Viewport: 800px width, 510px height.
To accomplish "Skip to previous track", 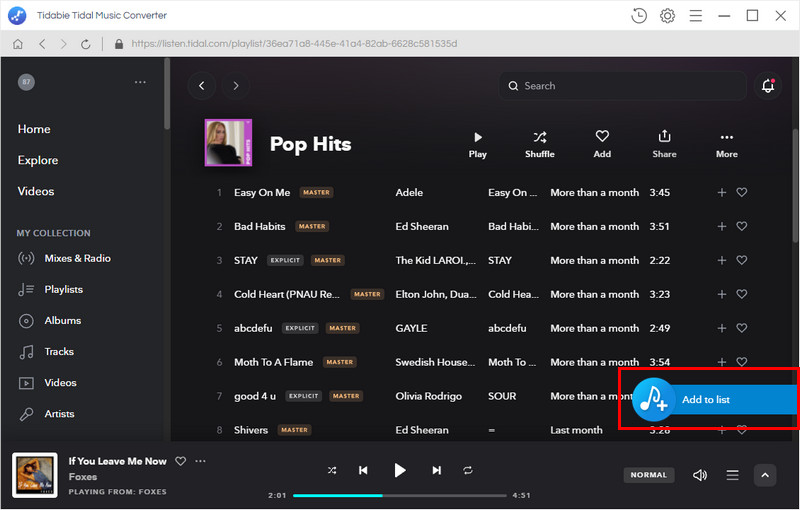I will click(x=363, y=470).
